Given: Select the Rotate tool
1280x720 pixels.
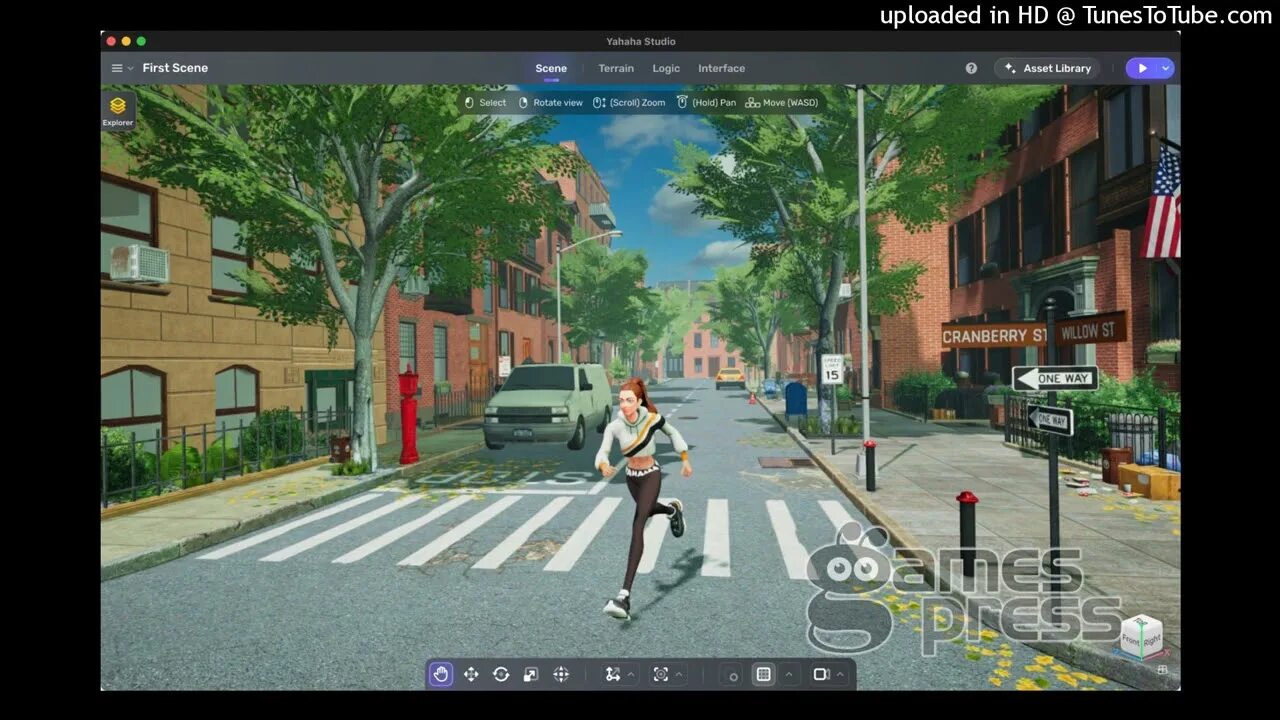Looking at the screenshot, I should pyautogui.click(x=501, y=674).
